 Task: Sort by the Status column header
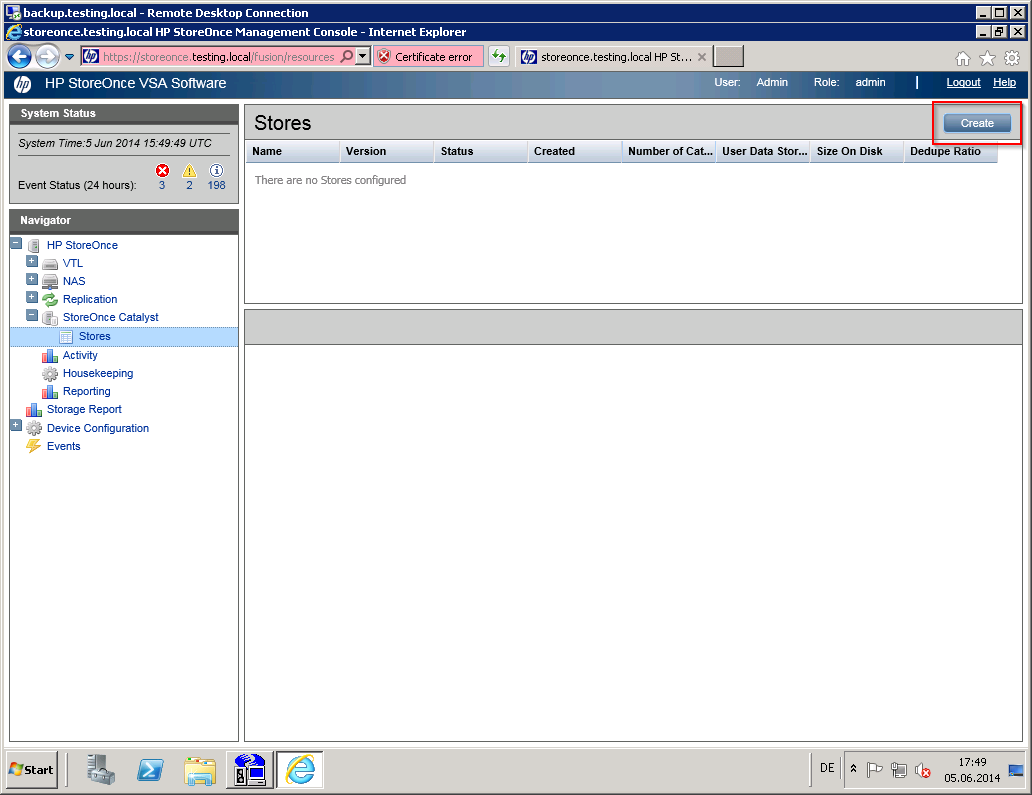coord(481,151)
